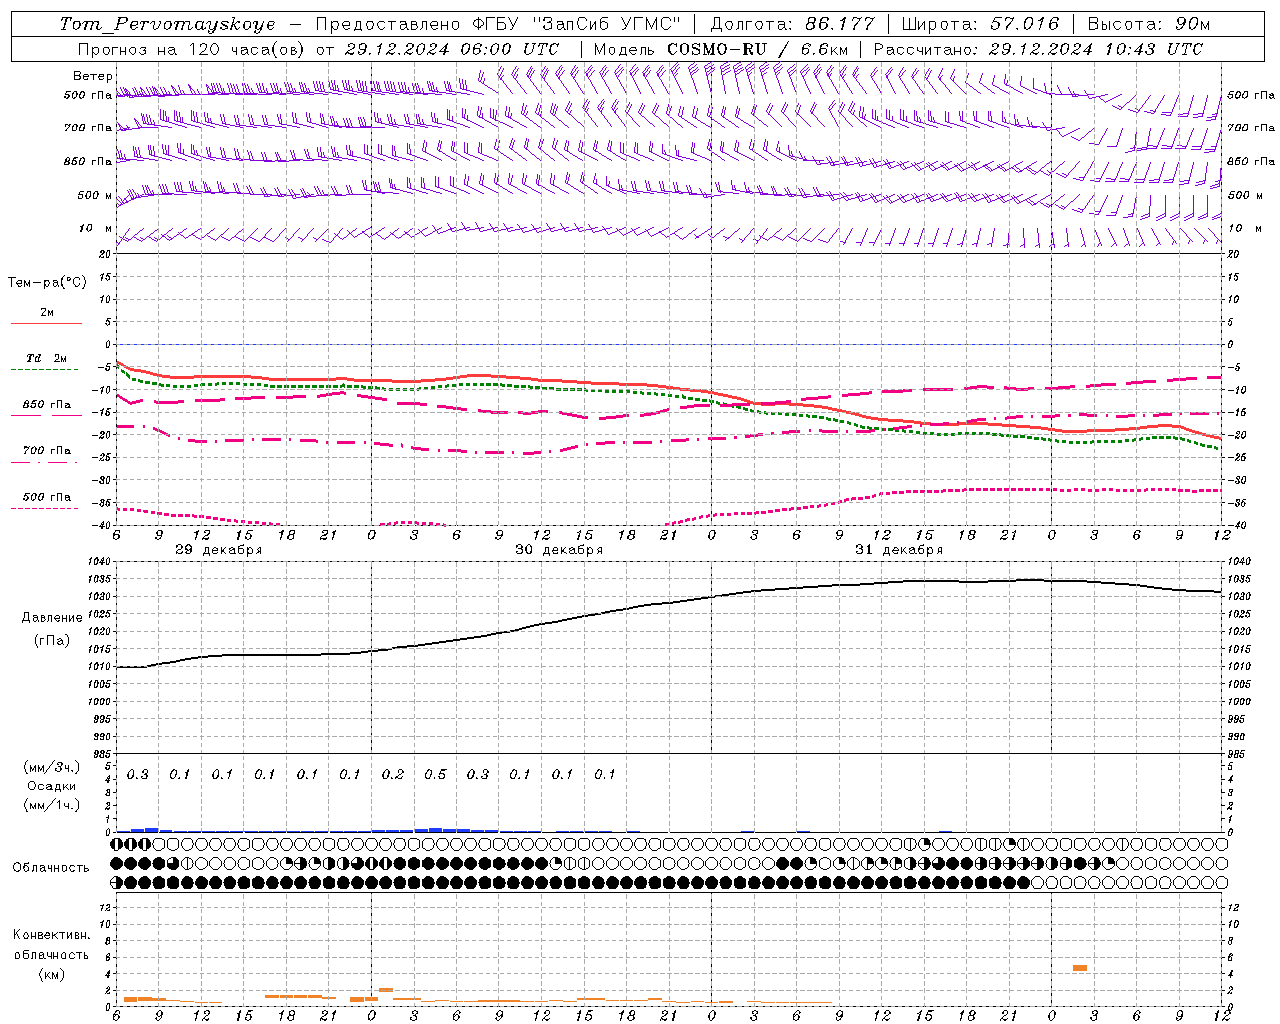Click the forecast start time 29.12.2024 06:00 UTC
Viewport: 1280px width, 1024px height.
pyautogui.click(x=452, y=49)
